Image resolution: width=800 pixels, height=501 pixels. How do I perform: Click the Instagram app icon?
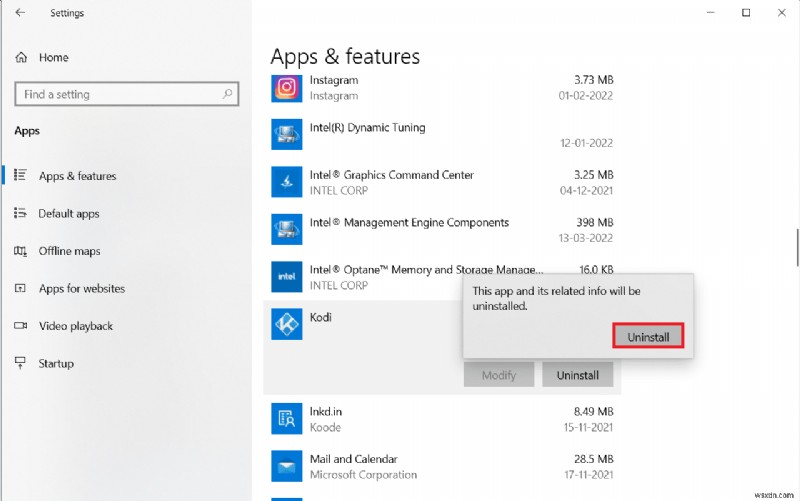[x=287, y=87]
